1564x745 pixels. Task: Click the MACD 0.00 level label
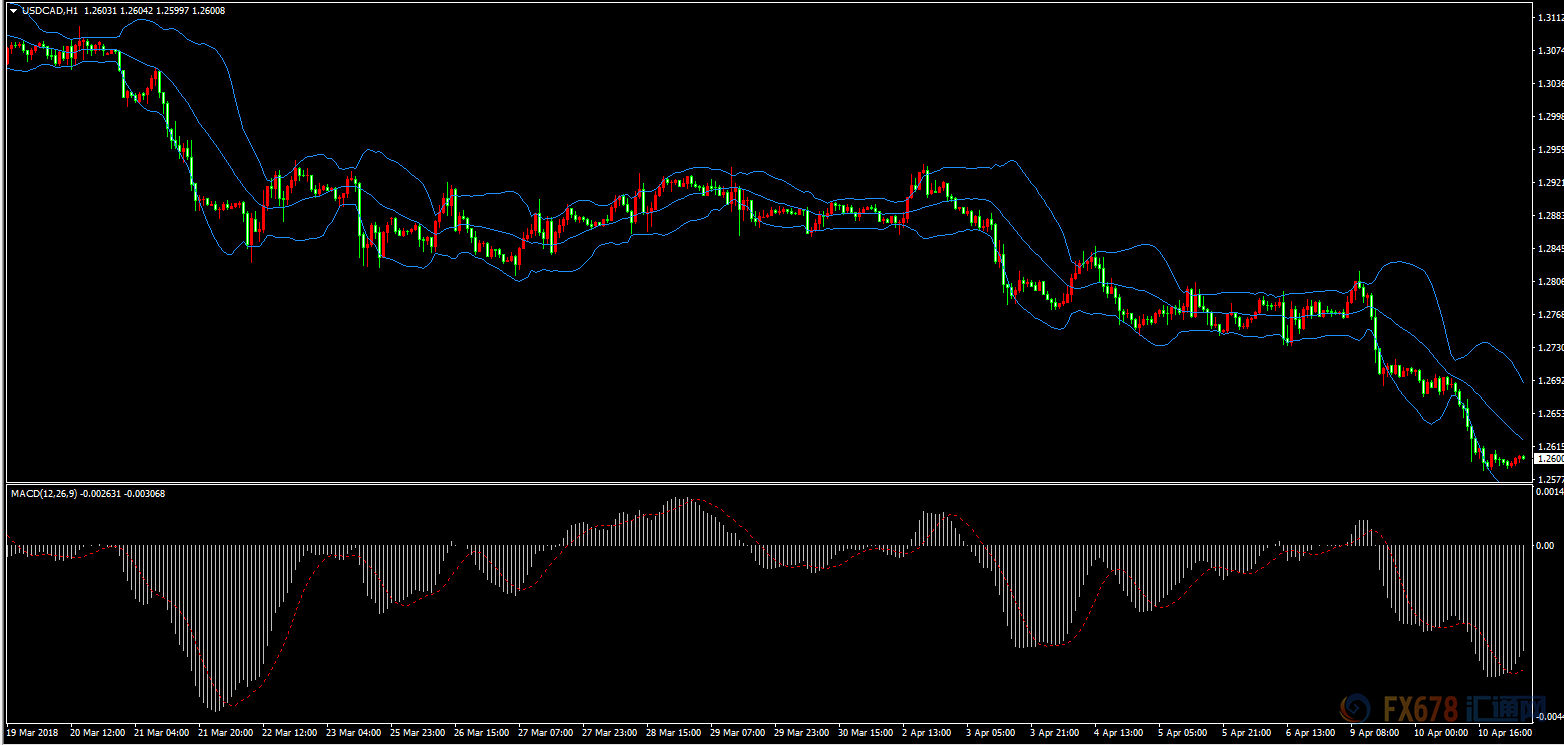pyautogui.click(x=1545, y=546)
